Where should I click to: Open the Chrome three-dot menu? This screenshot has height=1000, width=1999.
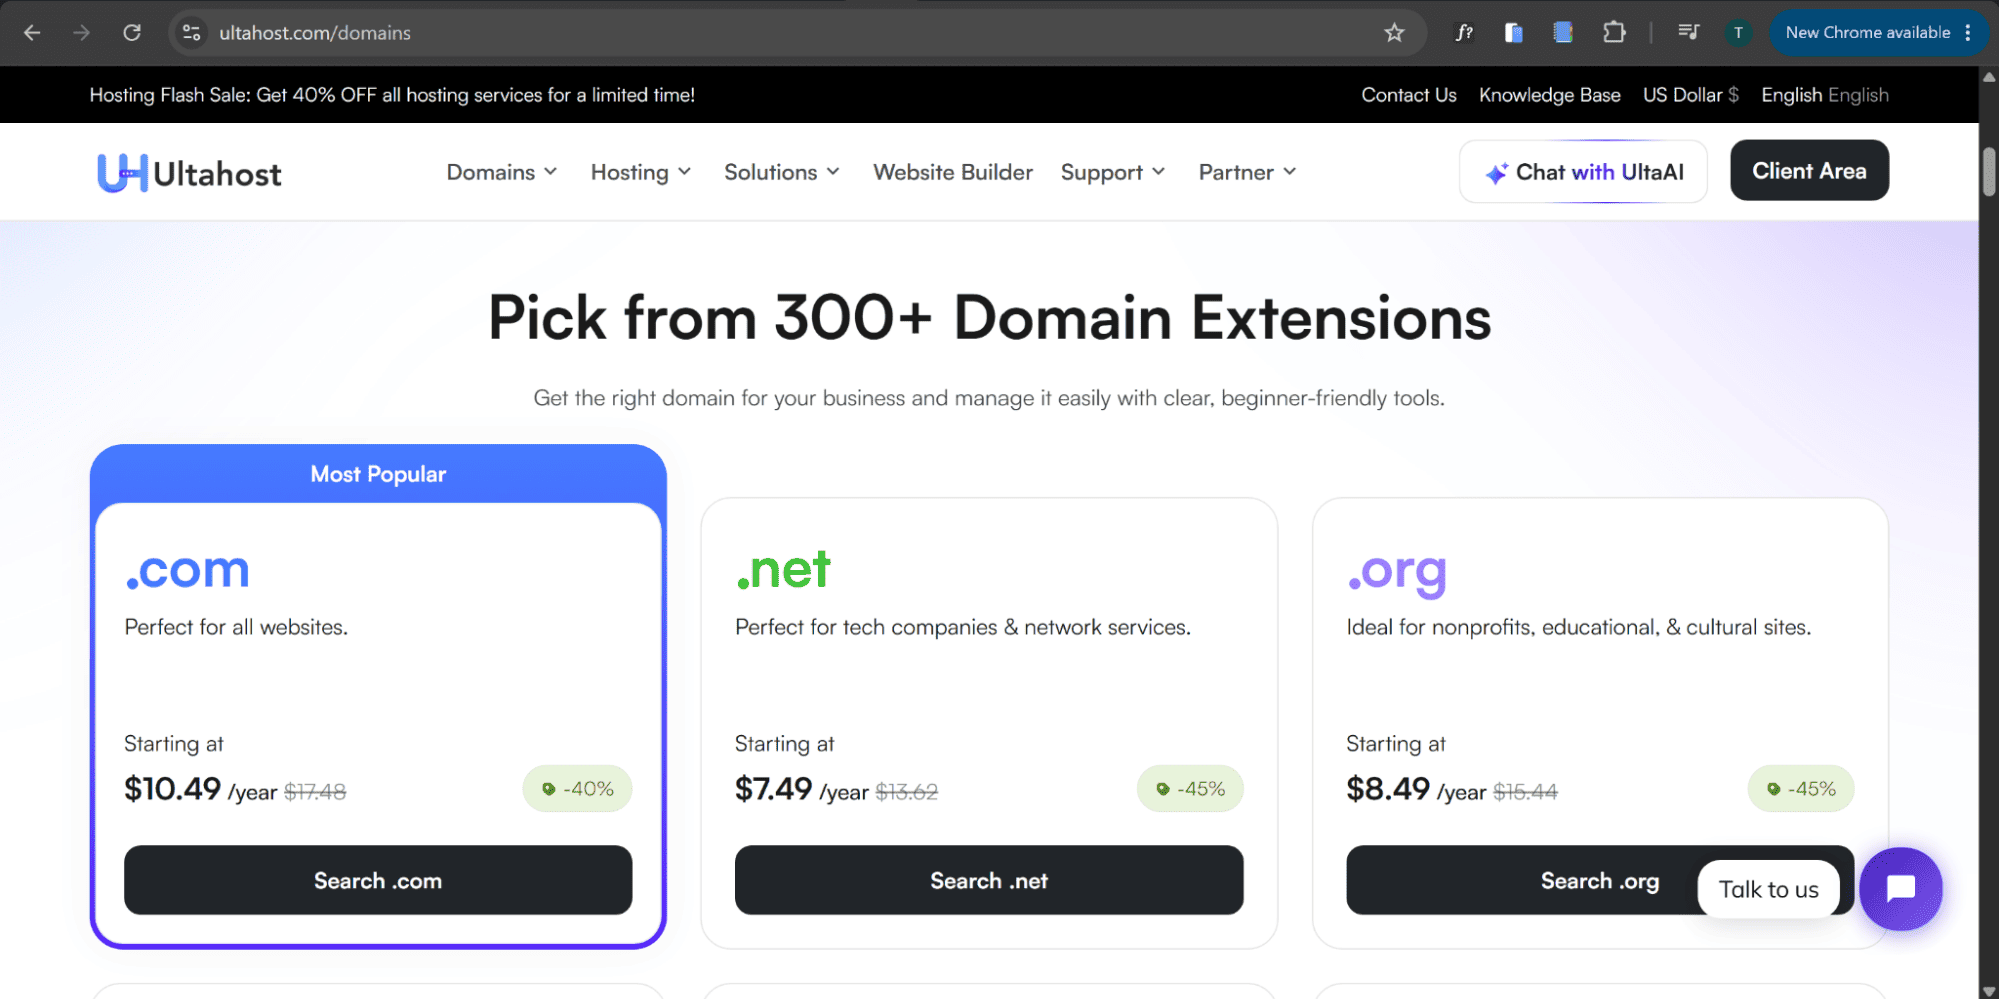tap(1967, 33)
